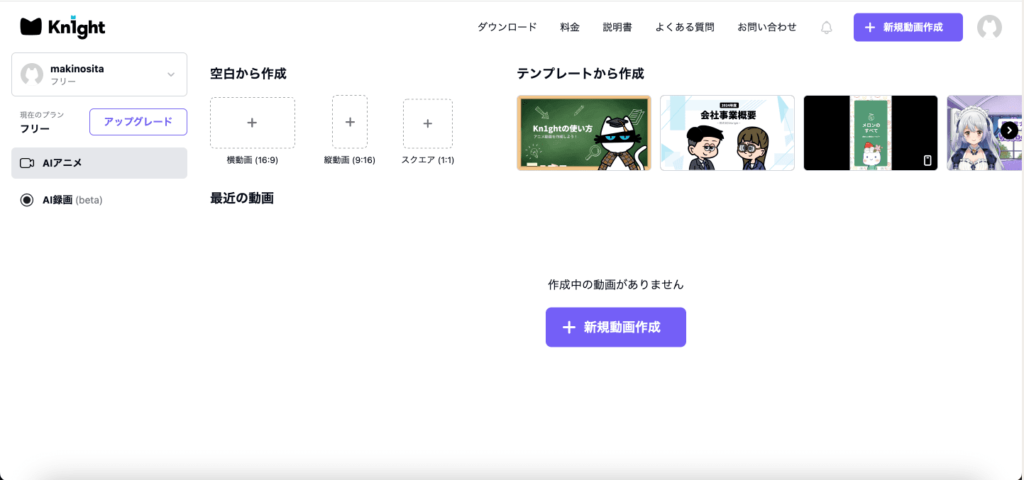Click the 現在のプラン label
This screenshot has width=1024, height=480.
42,115
